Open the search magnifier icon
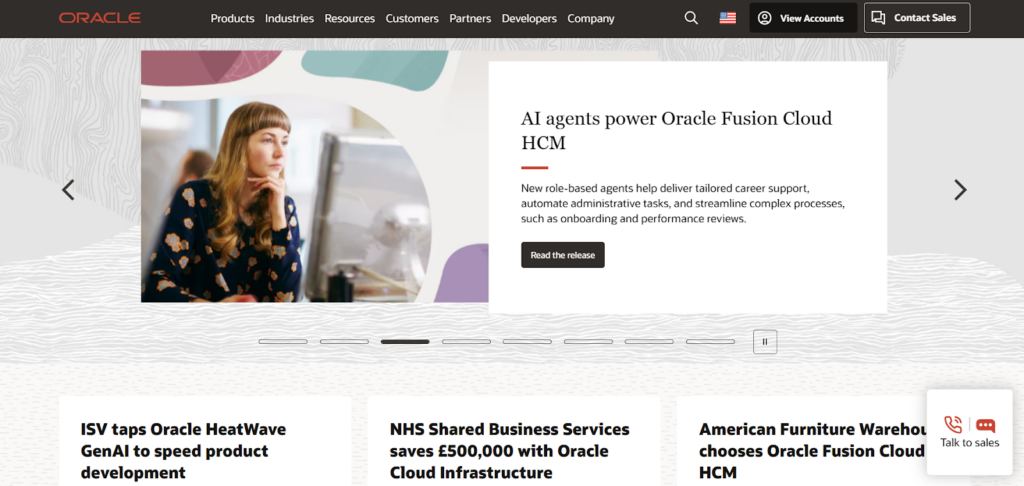1024x486 pixels. (x=691, y=18)
